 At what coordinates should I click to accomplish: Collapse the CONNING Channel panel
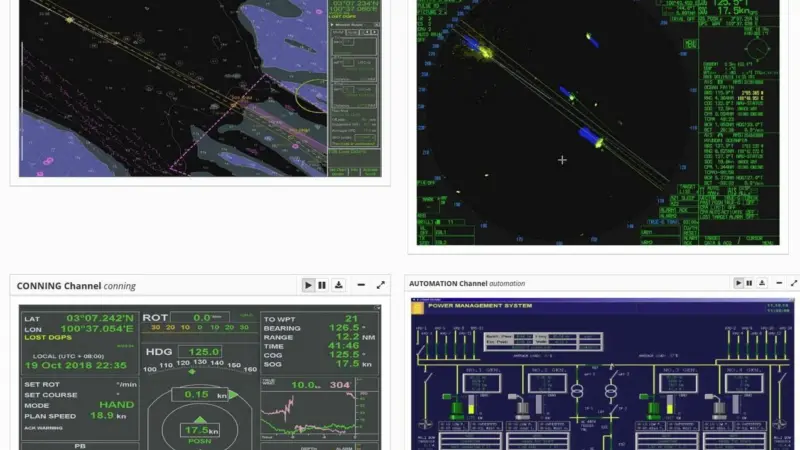point(361,285)
